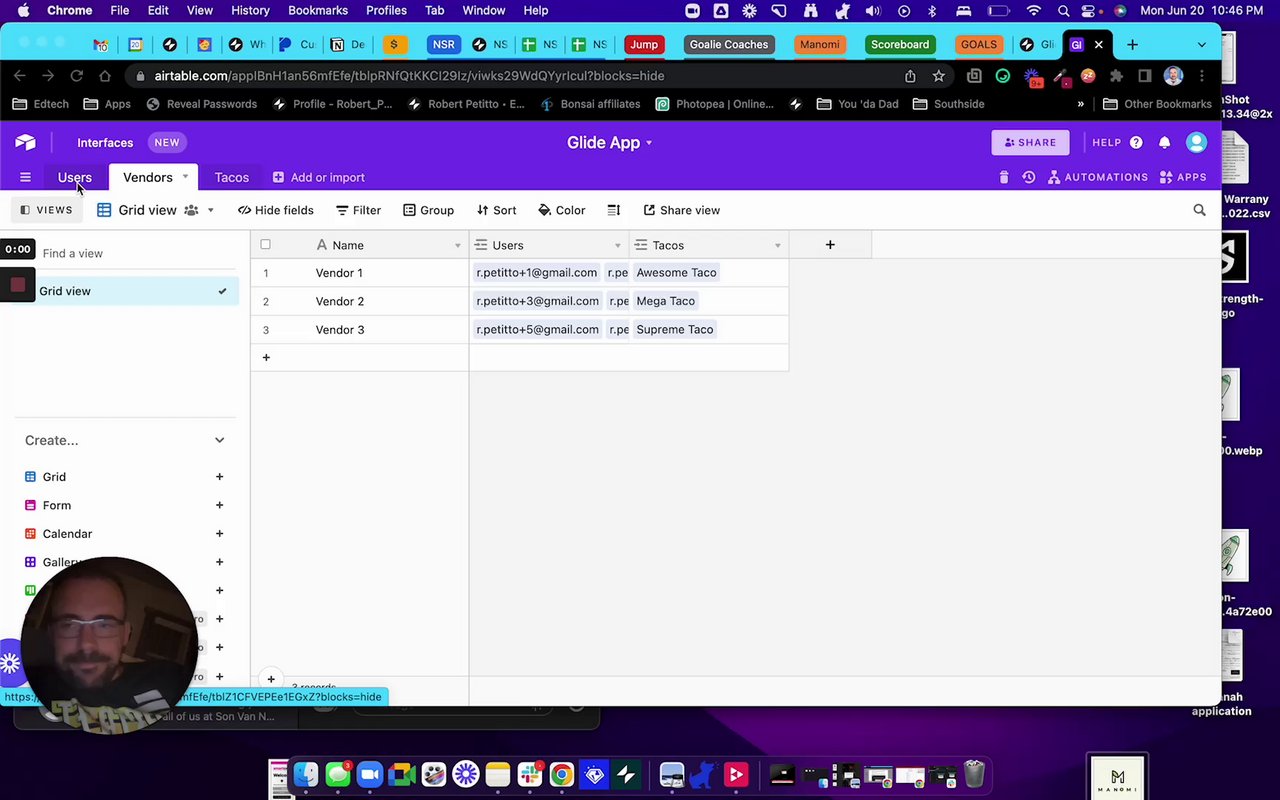Click the plus next to Form in Create
The height and width of the screenshot is (800, 1280).
219,505
